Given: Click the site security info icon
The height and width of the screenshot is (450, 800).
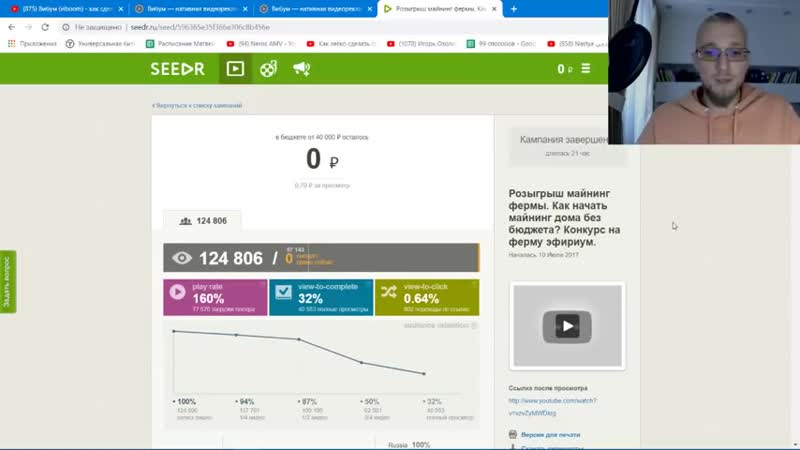Looking at the screenshot, I should 66,27.
